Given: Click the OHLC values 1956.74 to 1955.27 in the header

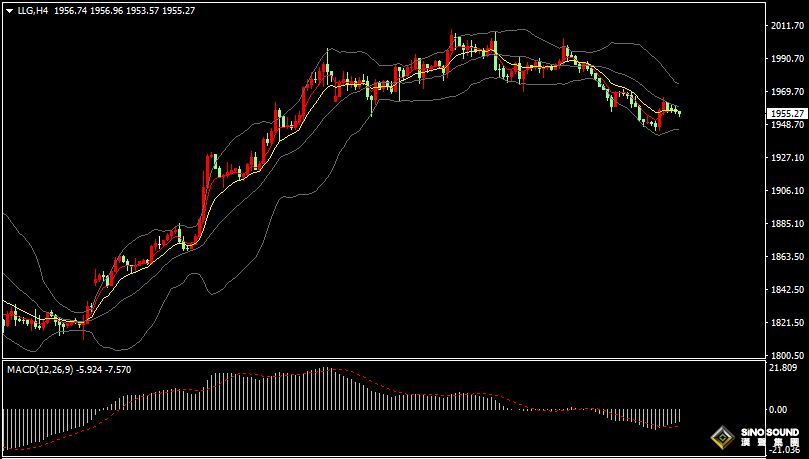Looking at the screenshot, I should [125, 9].
